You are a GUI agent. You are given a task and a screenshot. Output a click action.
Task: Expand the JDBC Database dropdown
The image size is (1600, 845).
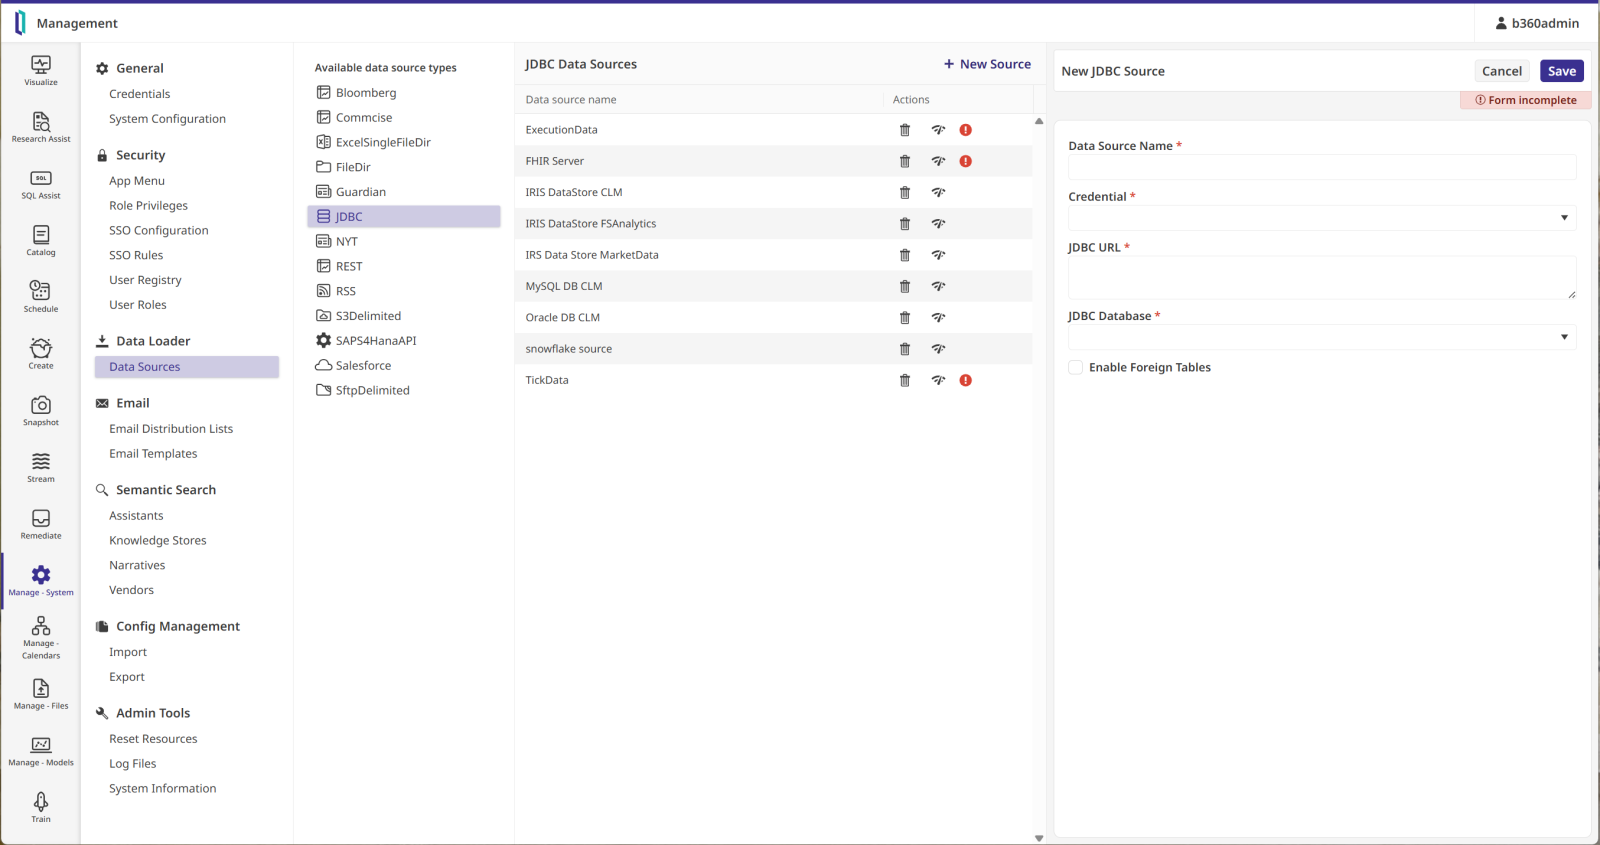point(1321,338)
